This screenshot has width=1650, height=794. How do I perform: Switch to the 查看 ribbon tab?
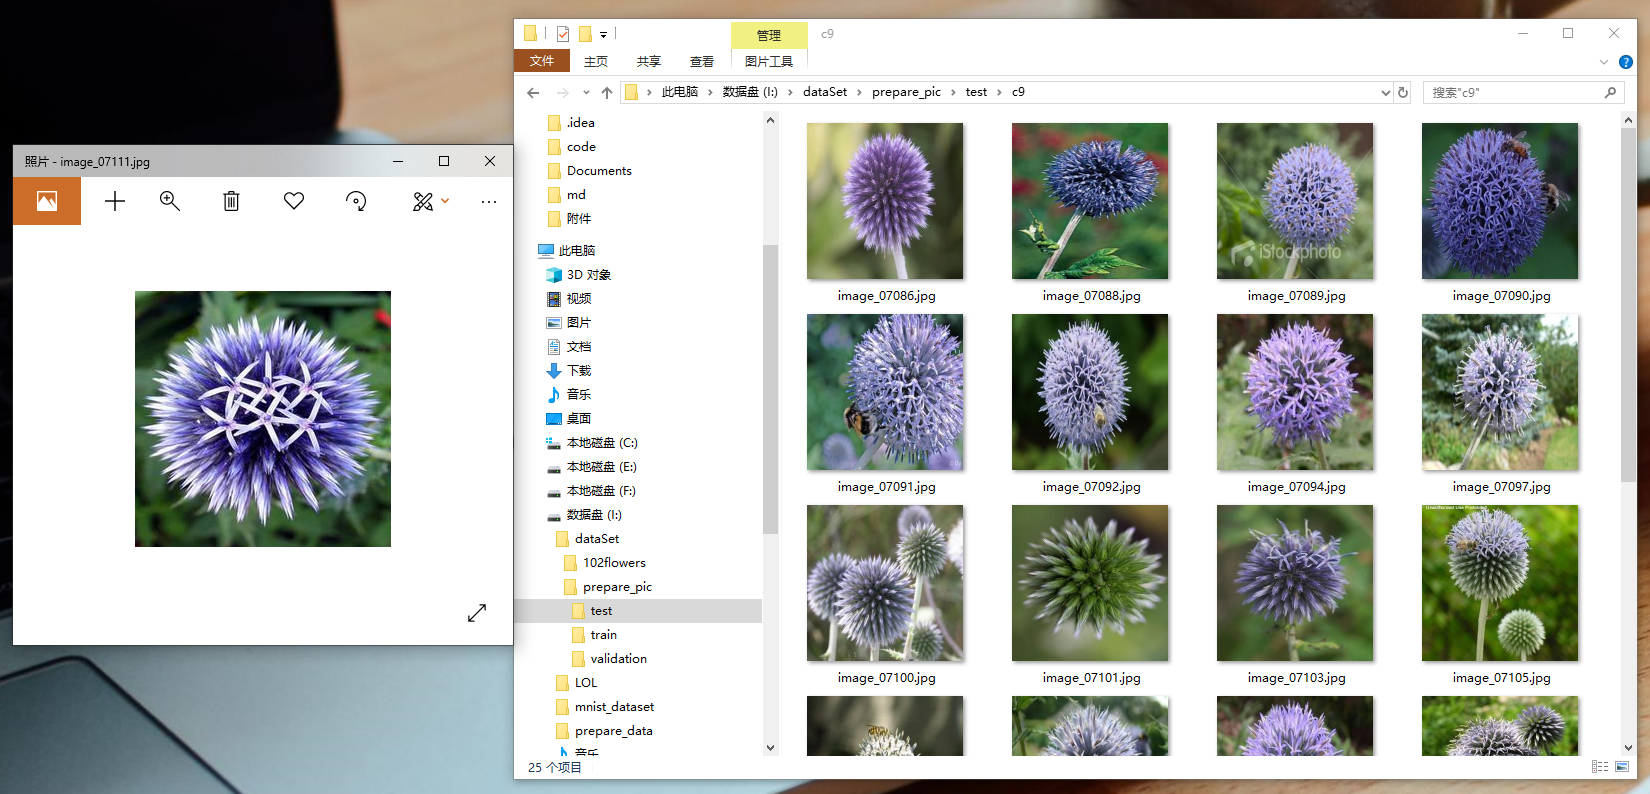pyautogui.click(x=702, y=62)
